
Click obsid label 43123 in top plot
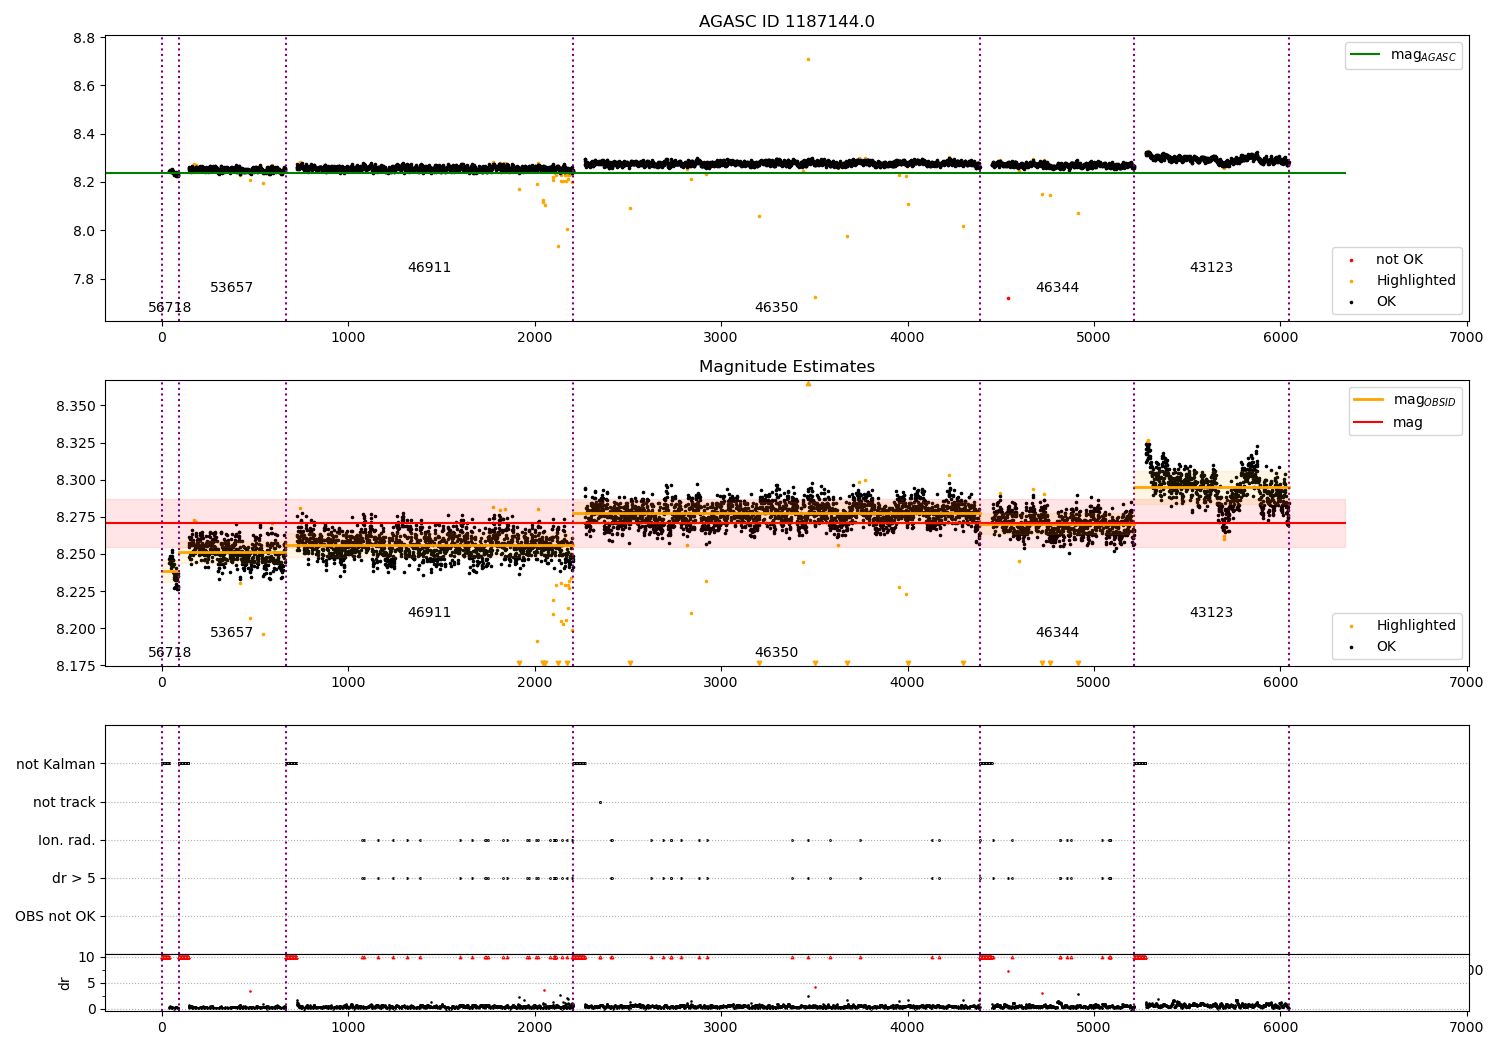coord(1211,268)
